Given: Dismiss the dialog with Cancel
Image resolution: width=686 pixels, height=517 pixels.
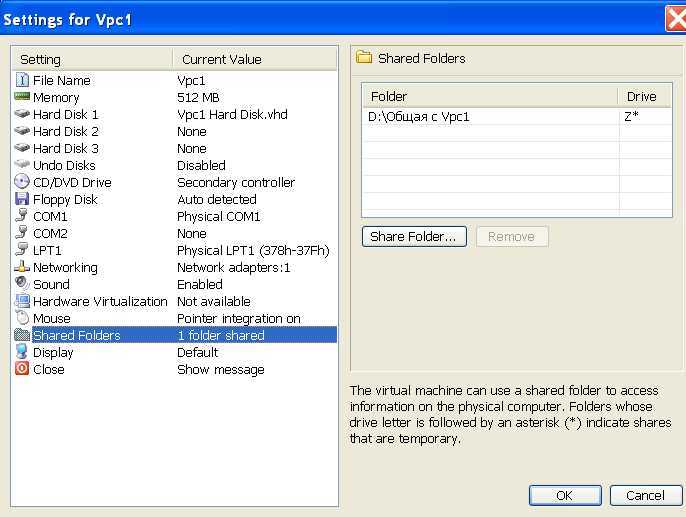Looking at the screenshot, I should (x=646, y=495).
